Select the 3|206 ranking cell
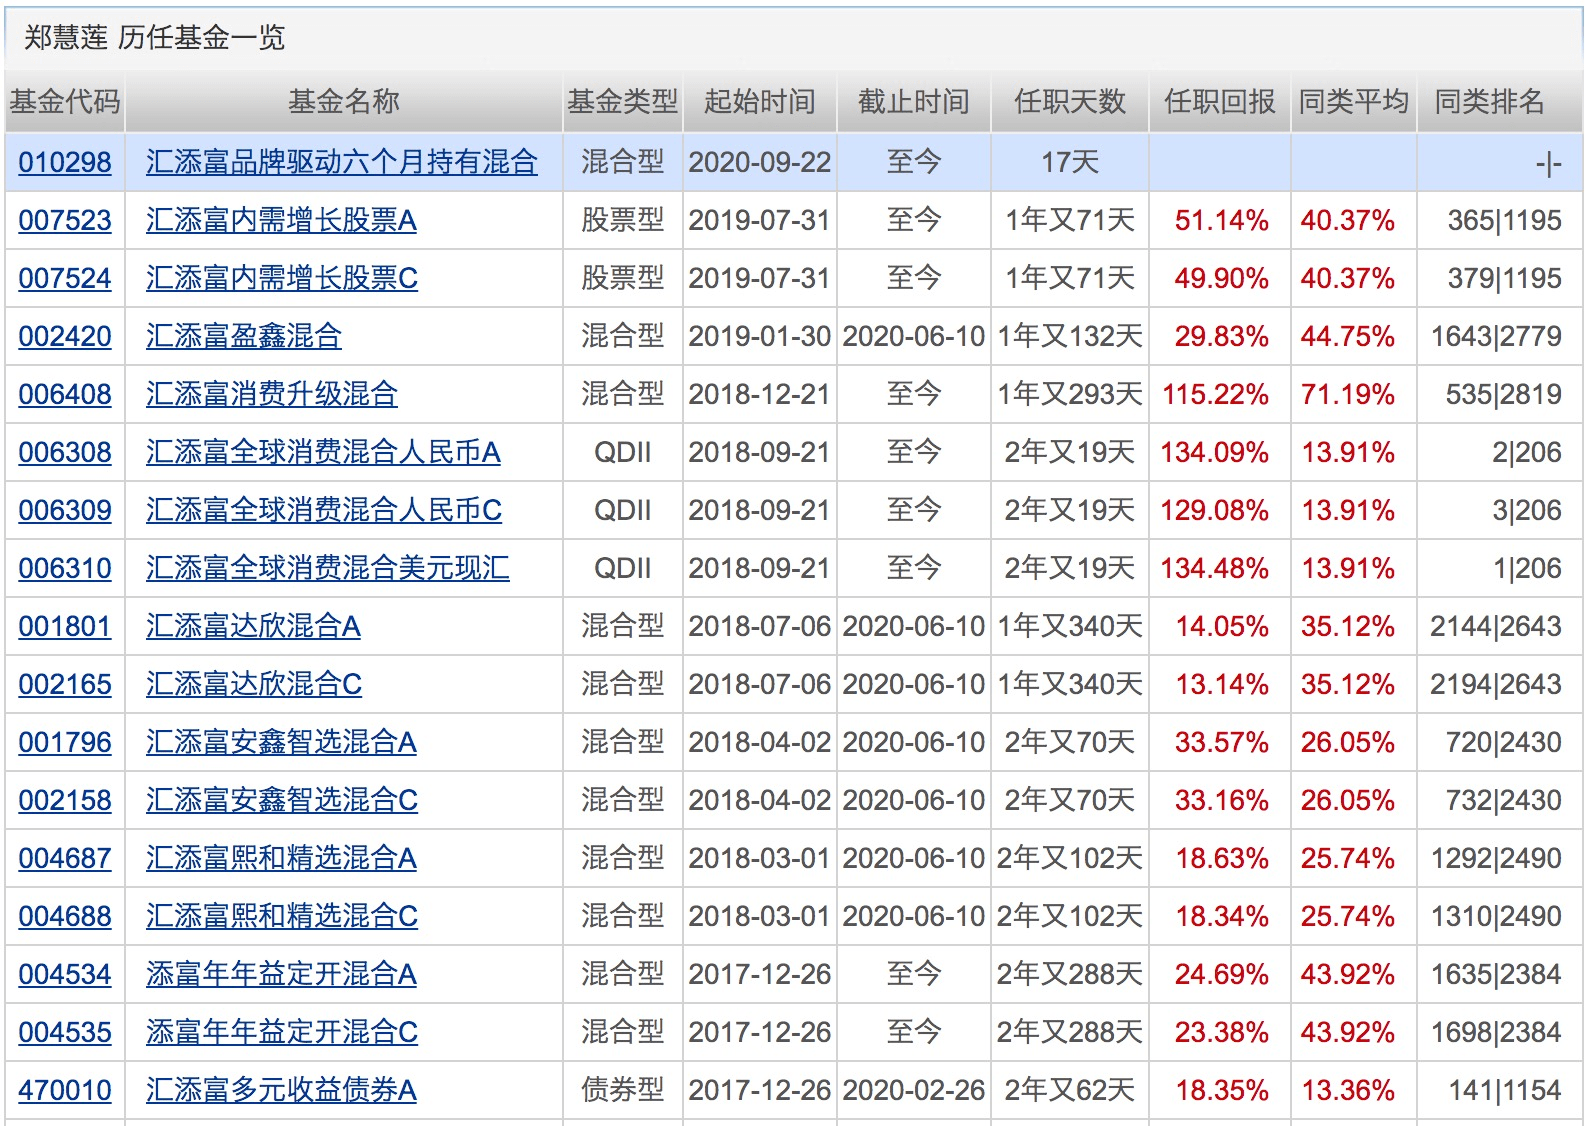 1527,510
